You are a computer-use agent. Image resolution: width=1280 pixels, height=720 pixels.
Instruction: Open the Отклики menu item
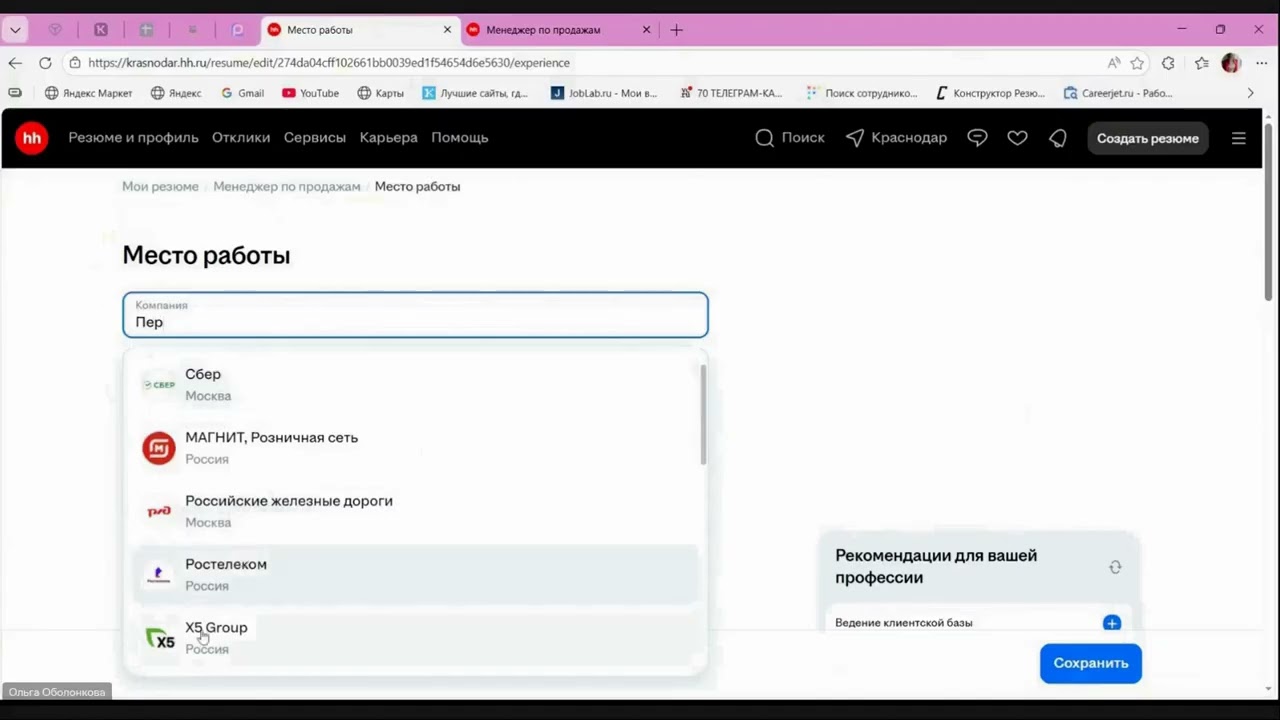point(241,138)
